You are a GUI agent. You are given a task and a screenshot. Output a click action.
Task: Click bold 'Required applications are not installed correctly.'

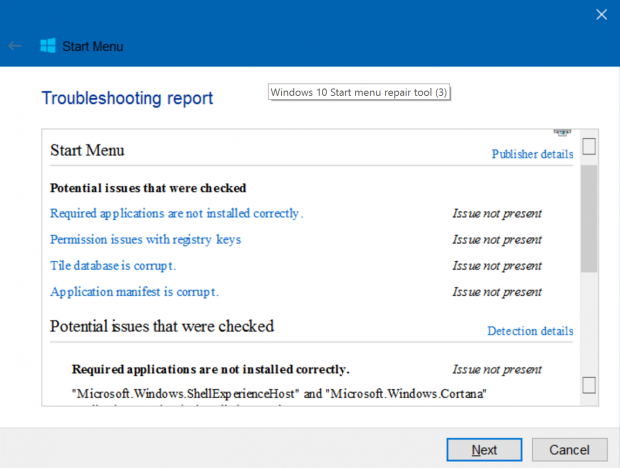click(x=211, y=369)
